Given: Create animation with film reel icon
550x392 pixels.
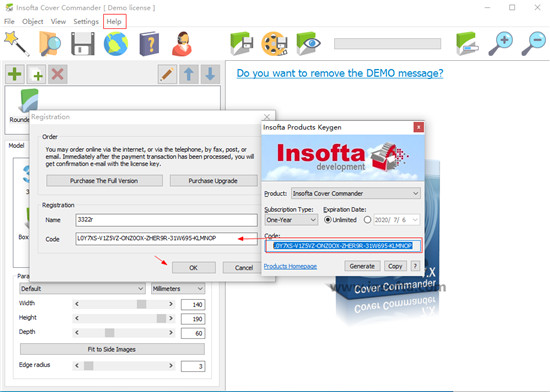Looking at the screenshot, I should tap(275, 43).
